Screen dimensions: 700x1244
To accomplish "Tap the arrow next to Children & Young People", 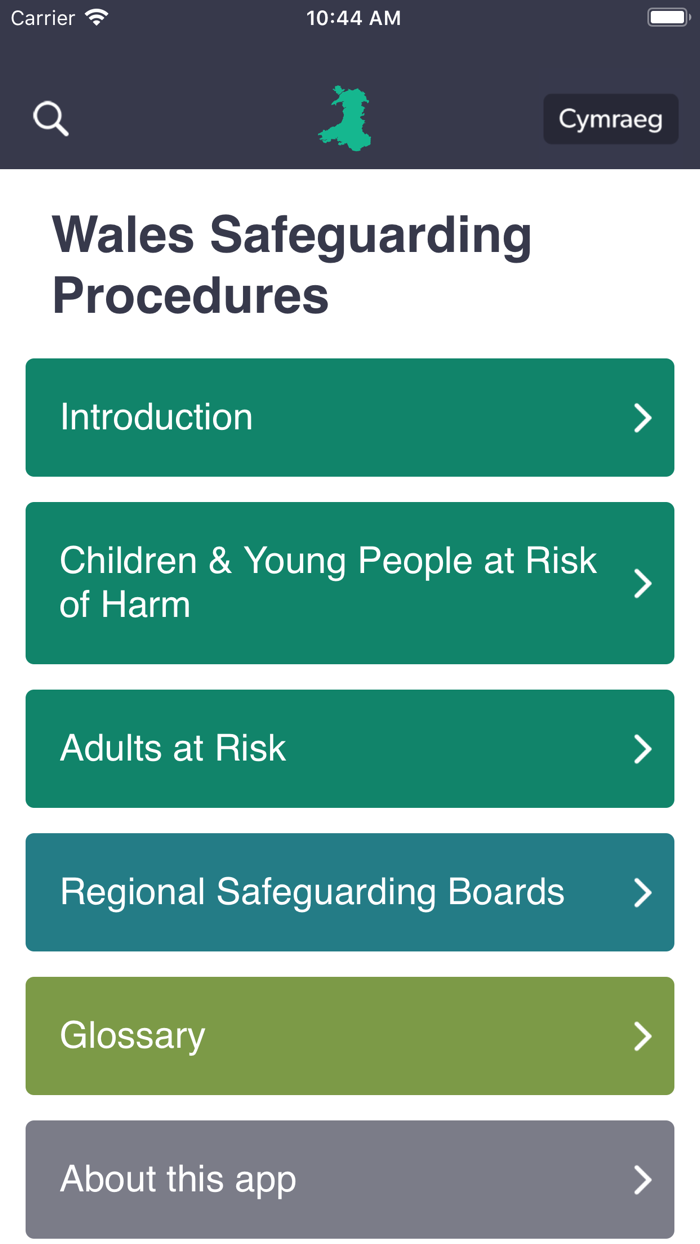I will coord(643,583).
